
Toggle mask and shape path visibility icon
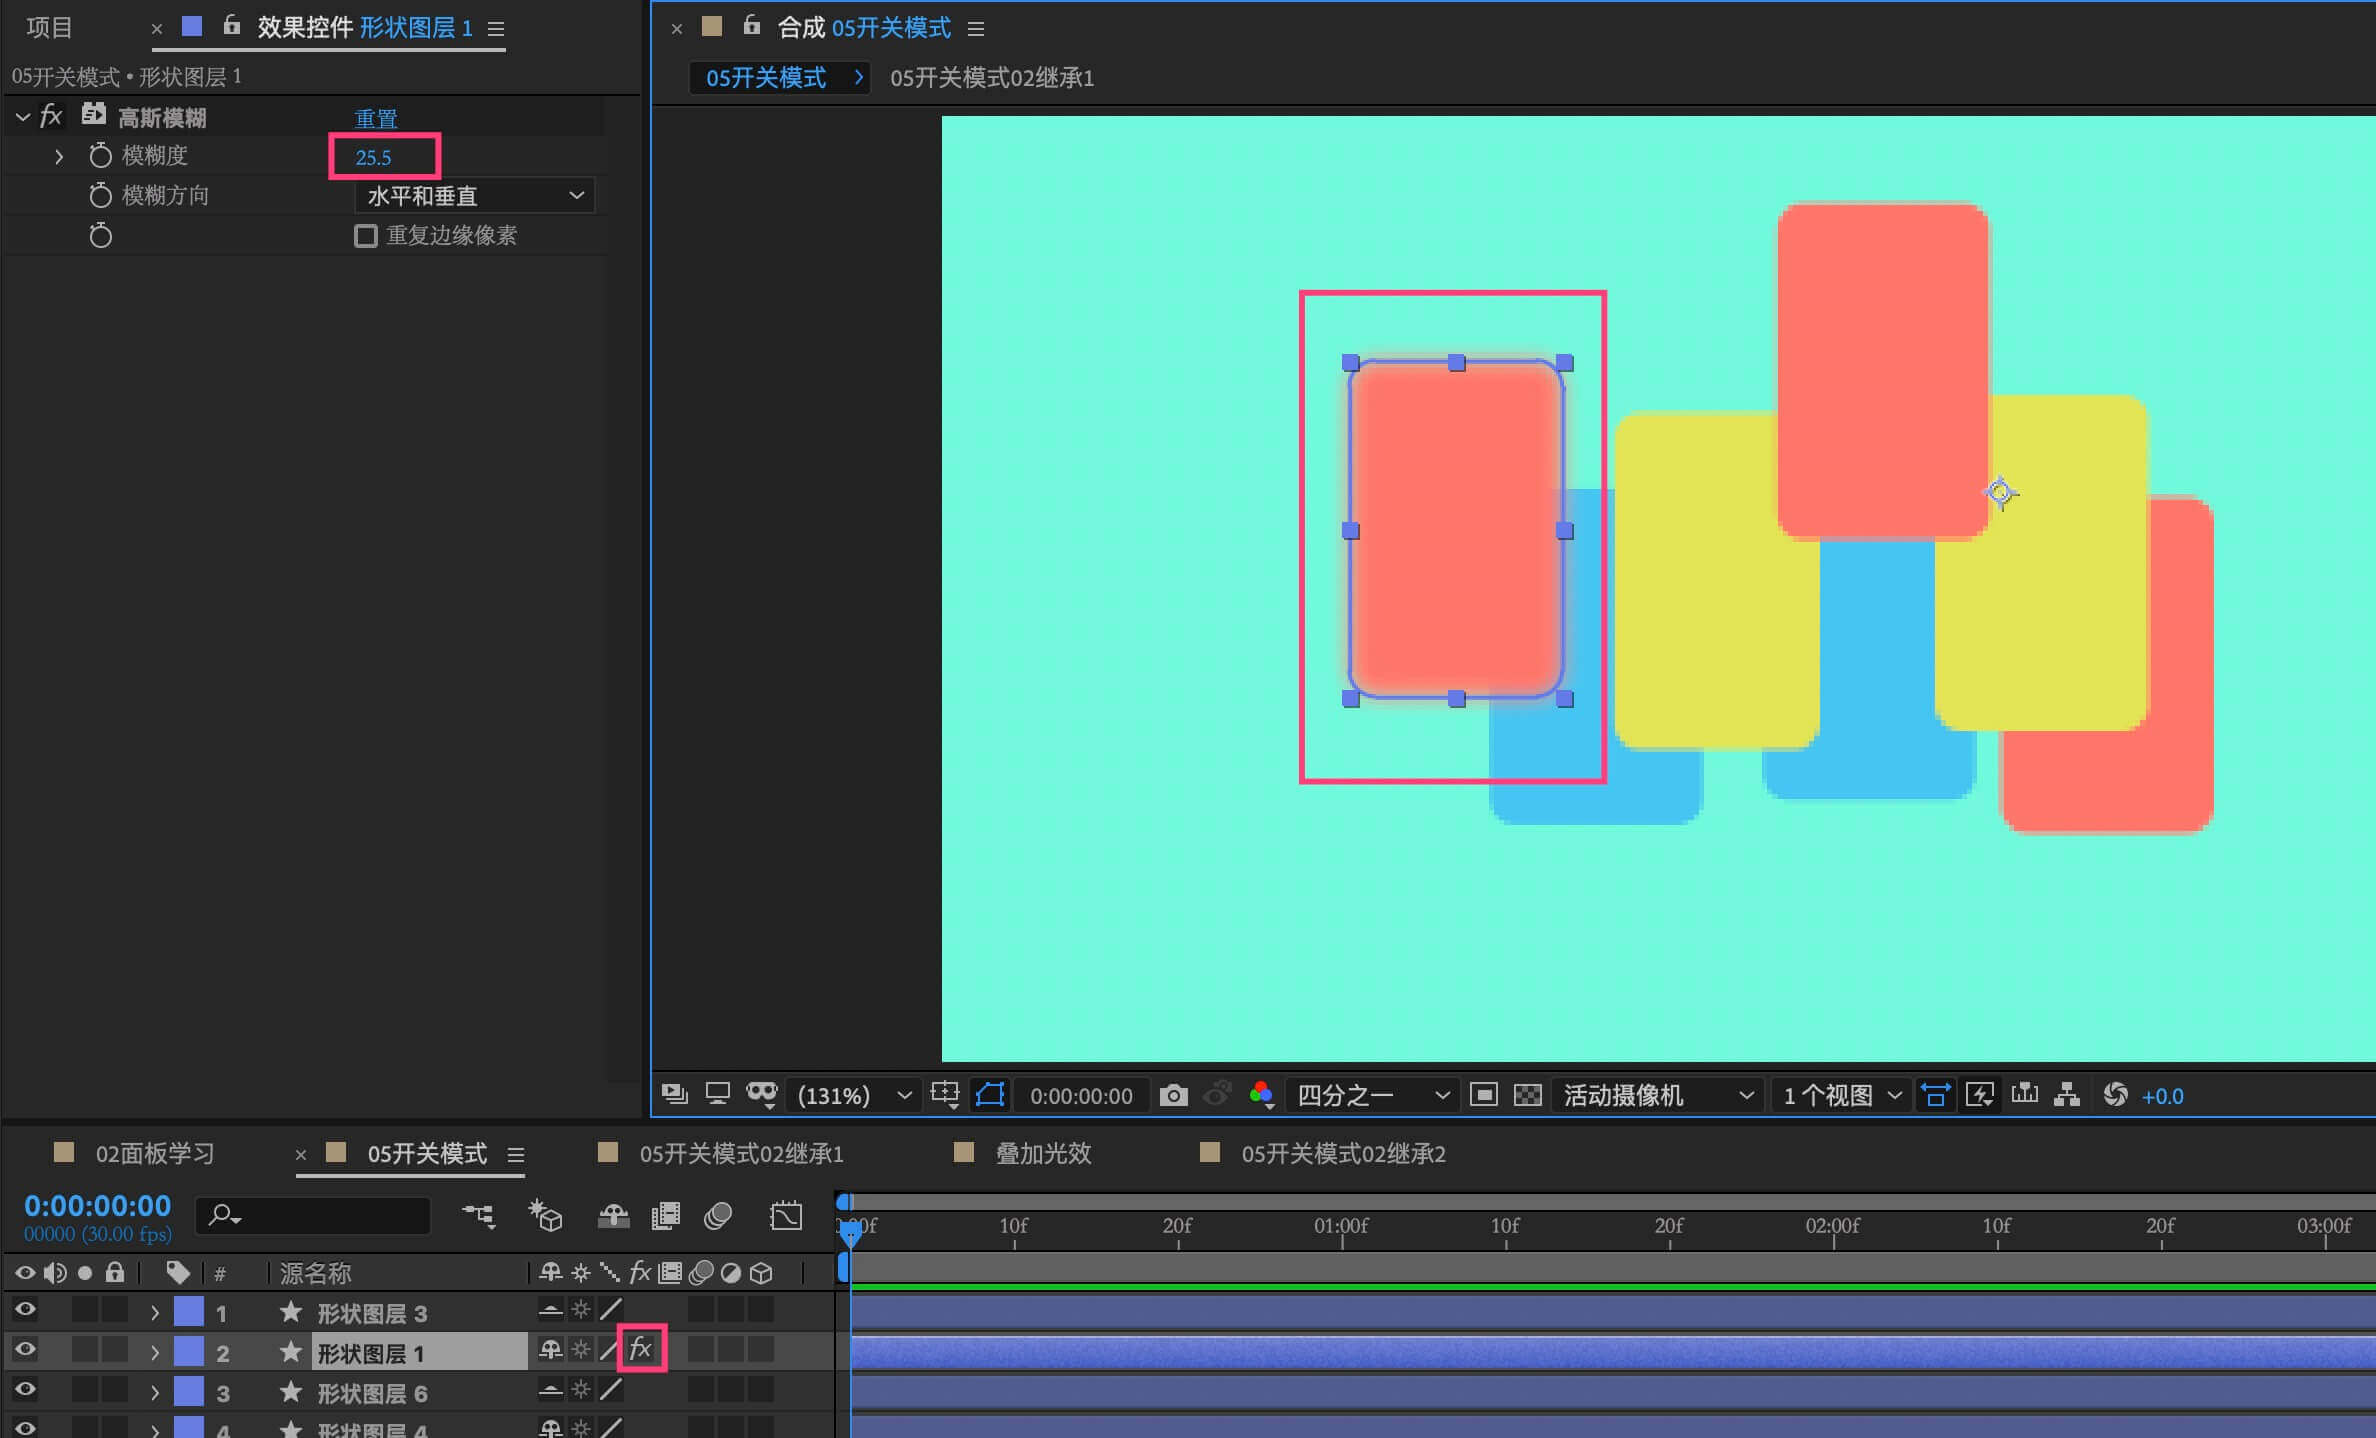[x=990, y=1095]
